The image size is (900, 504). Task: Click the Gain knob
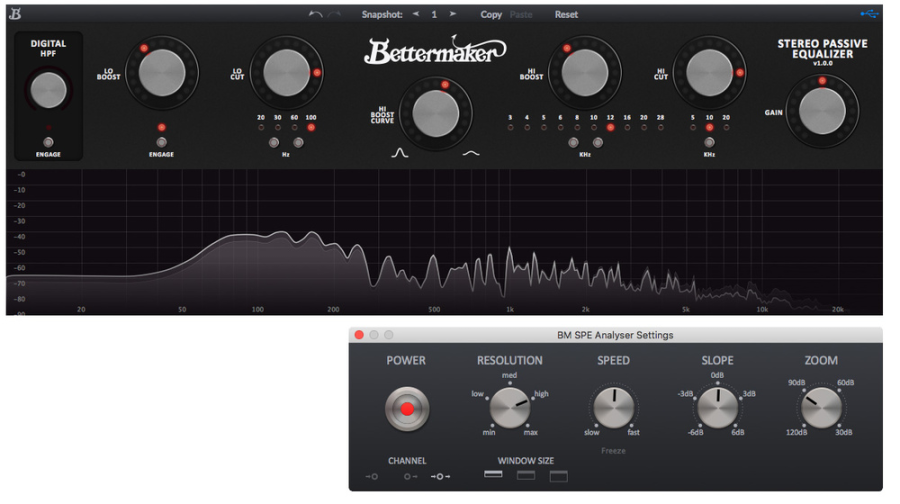pyautogui.click(x=822, y=111)
